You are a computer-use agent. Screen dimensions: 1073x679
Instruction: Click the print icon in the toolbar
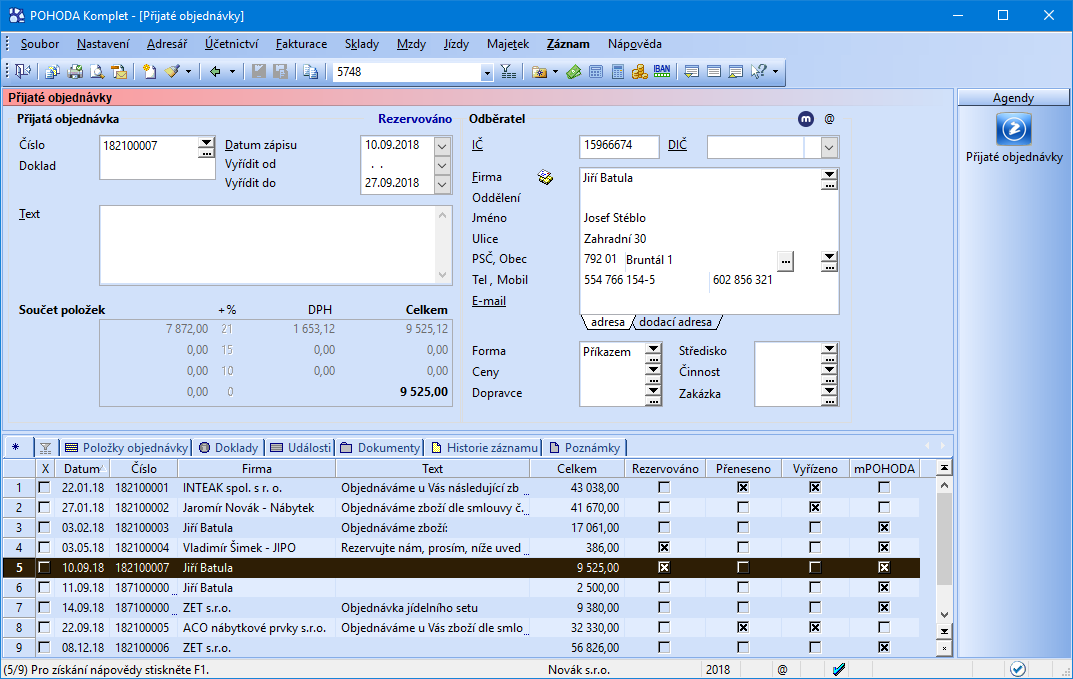(75, 72)
